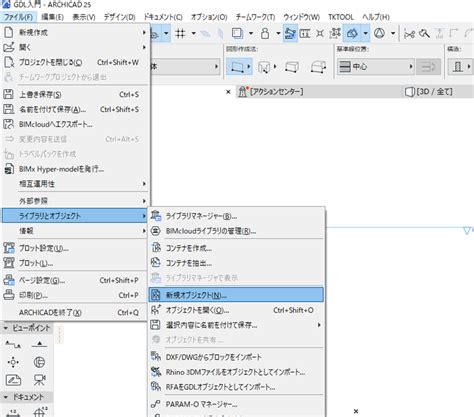Choose プロット(L)...
This screenshot has height=417, width=474.
(x=75, y=263)
